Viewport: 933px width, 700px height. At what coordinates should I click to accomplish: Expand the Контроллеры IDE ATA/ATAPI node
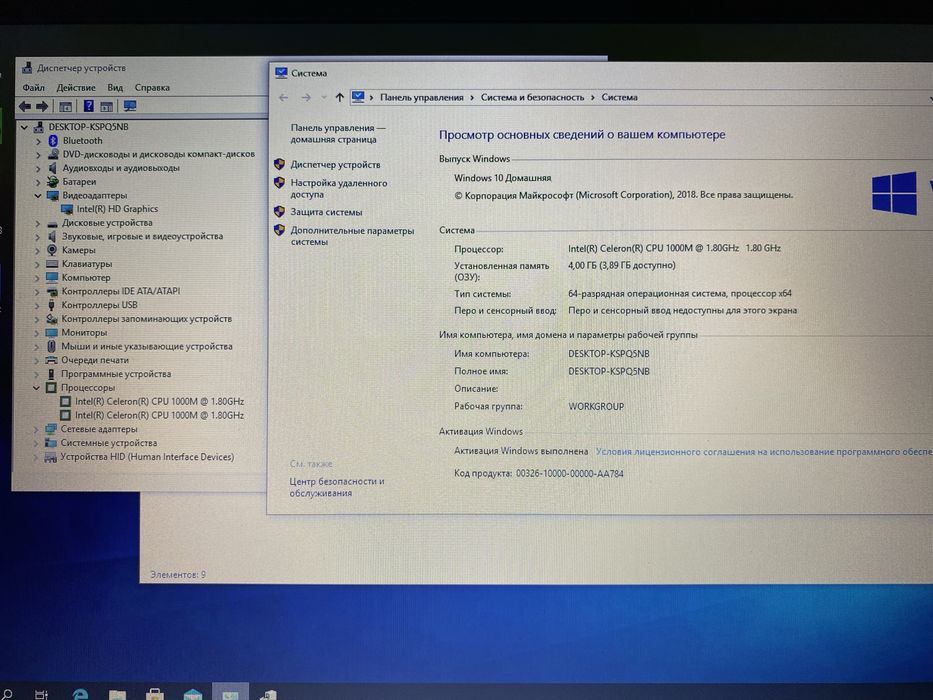tap(37, 292)
